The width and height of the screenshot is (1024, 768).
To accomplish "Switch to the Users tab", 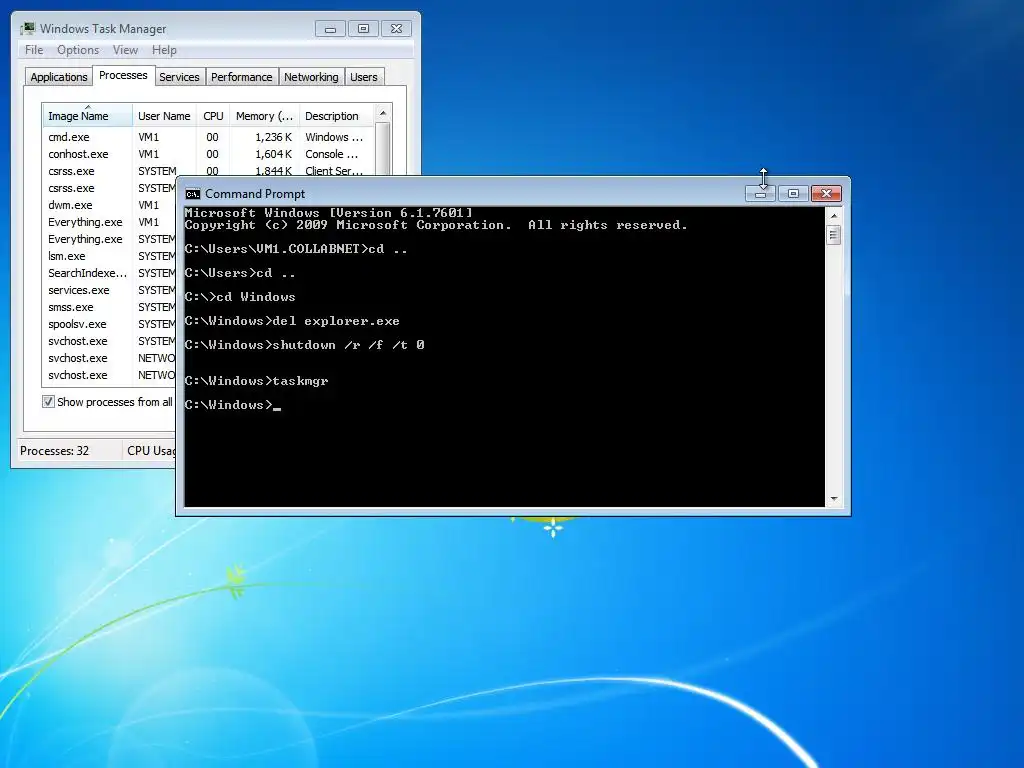I will [x=364, y=77].
